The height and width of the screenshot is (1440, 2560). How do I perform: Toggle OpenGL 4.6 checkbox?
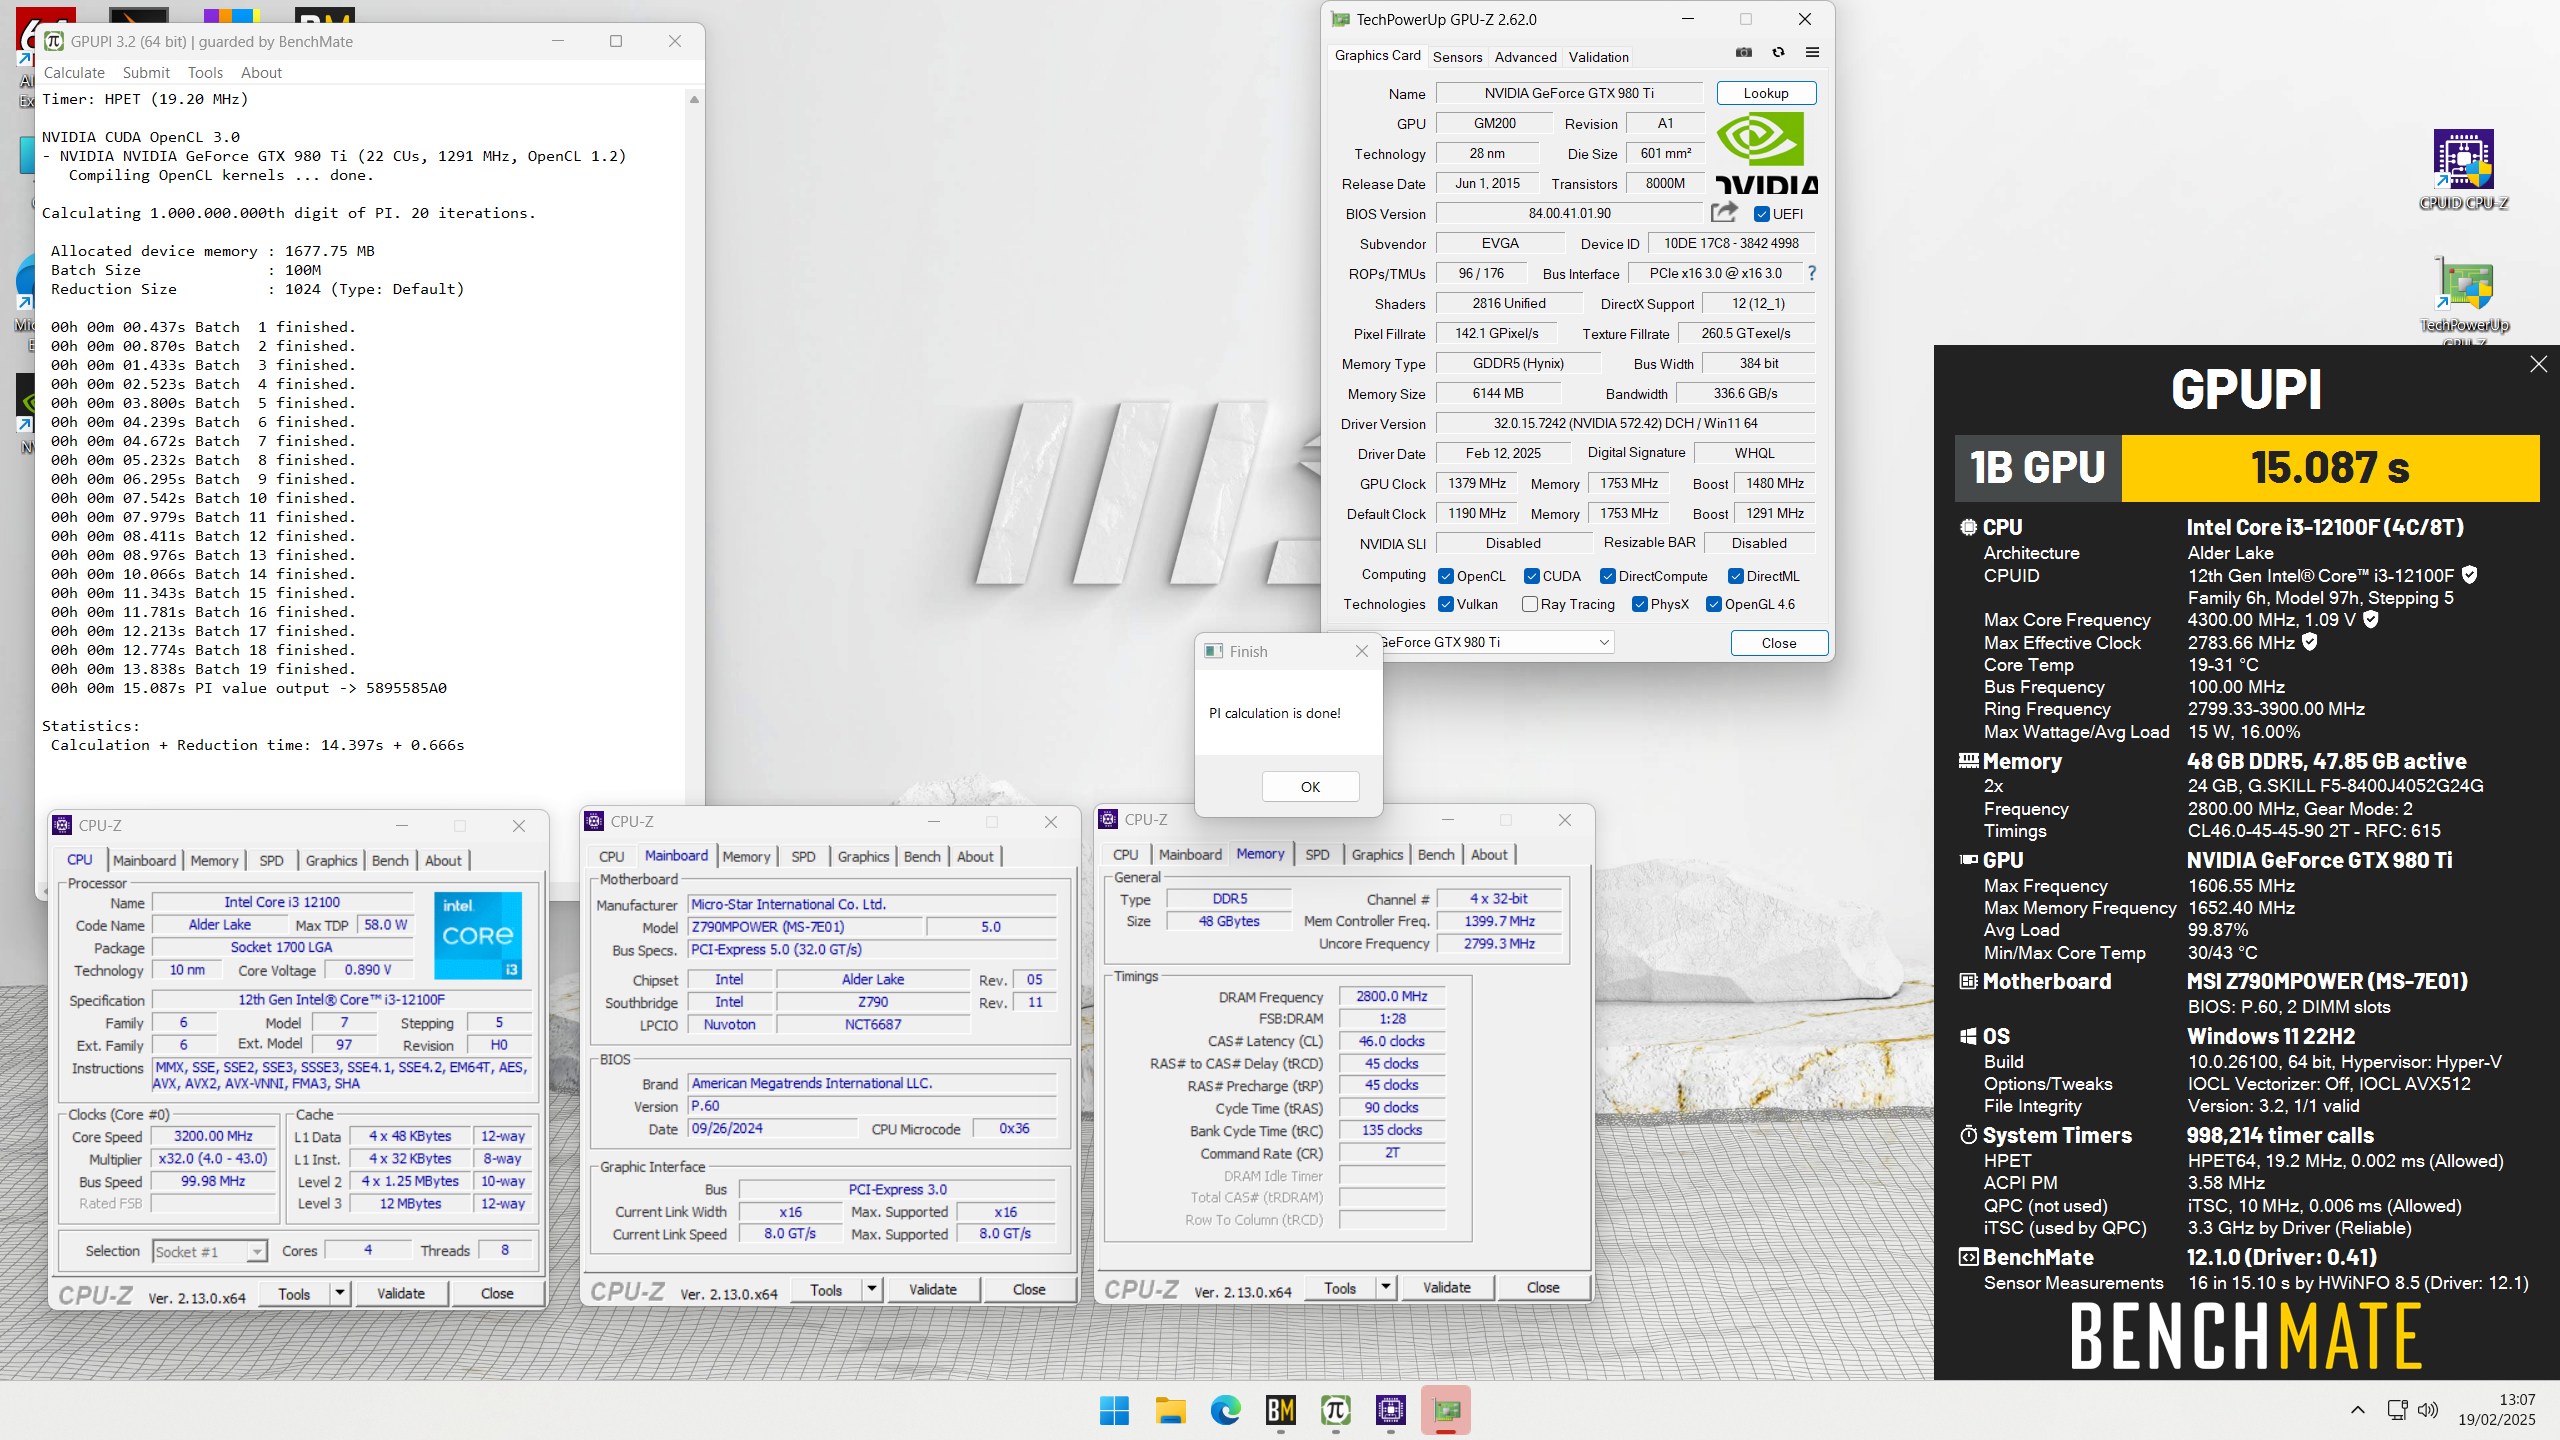pyautogui.click(x=1713, y=604)
